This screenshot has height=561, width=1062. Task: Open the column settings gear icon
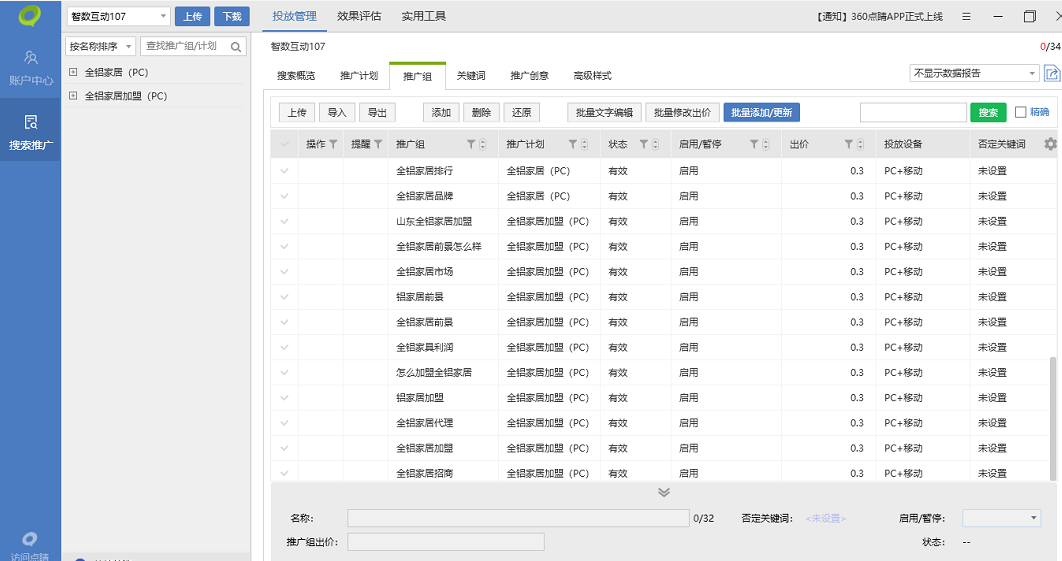1049,144
